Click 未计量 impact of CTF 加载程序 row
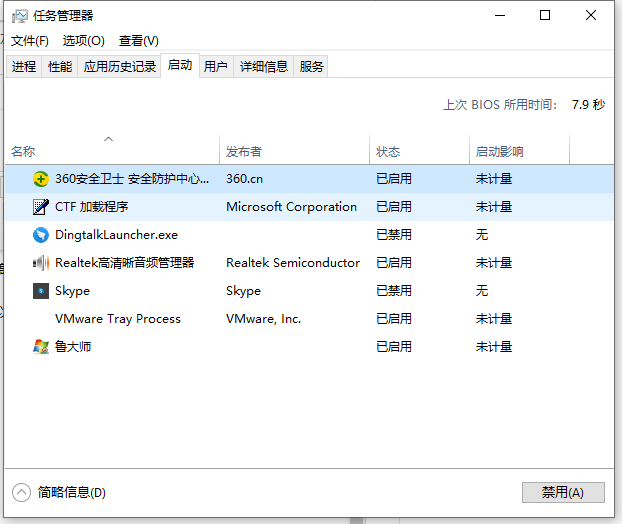622x524 pixels. pyautogui.click(x=494, y=207)
